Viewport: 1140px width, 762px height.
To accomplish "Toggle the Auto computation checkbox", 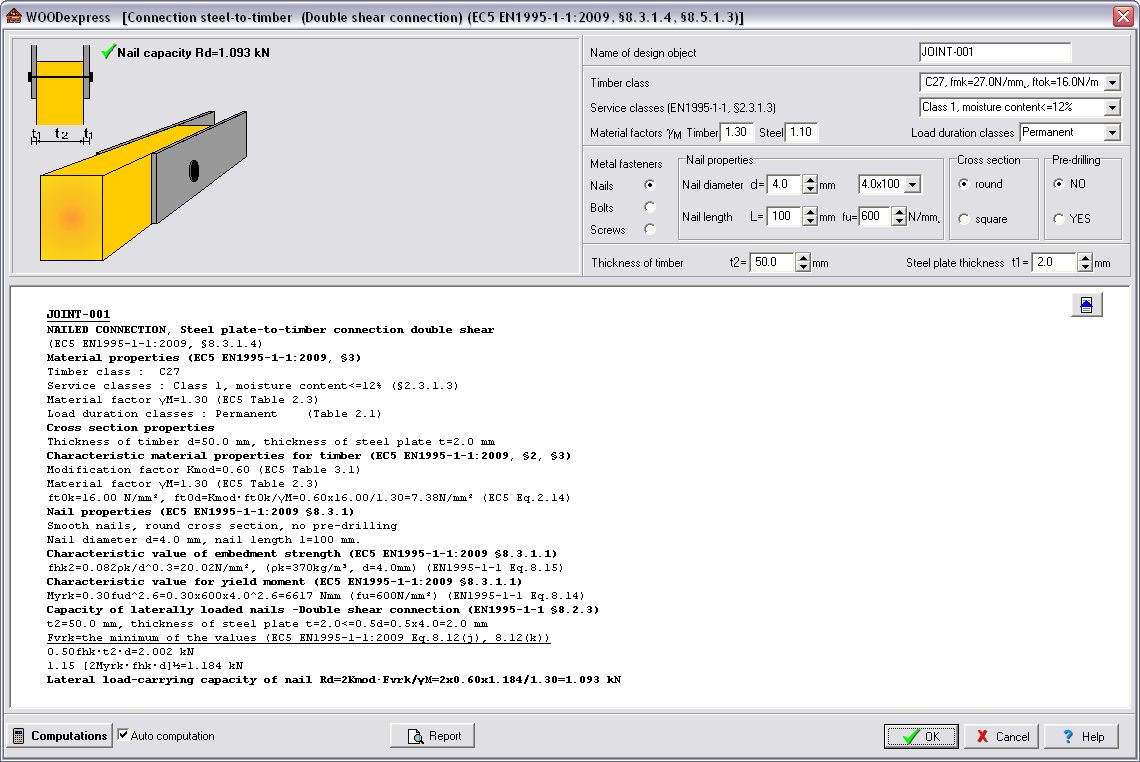I will tap(123, 735).
